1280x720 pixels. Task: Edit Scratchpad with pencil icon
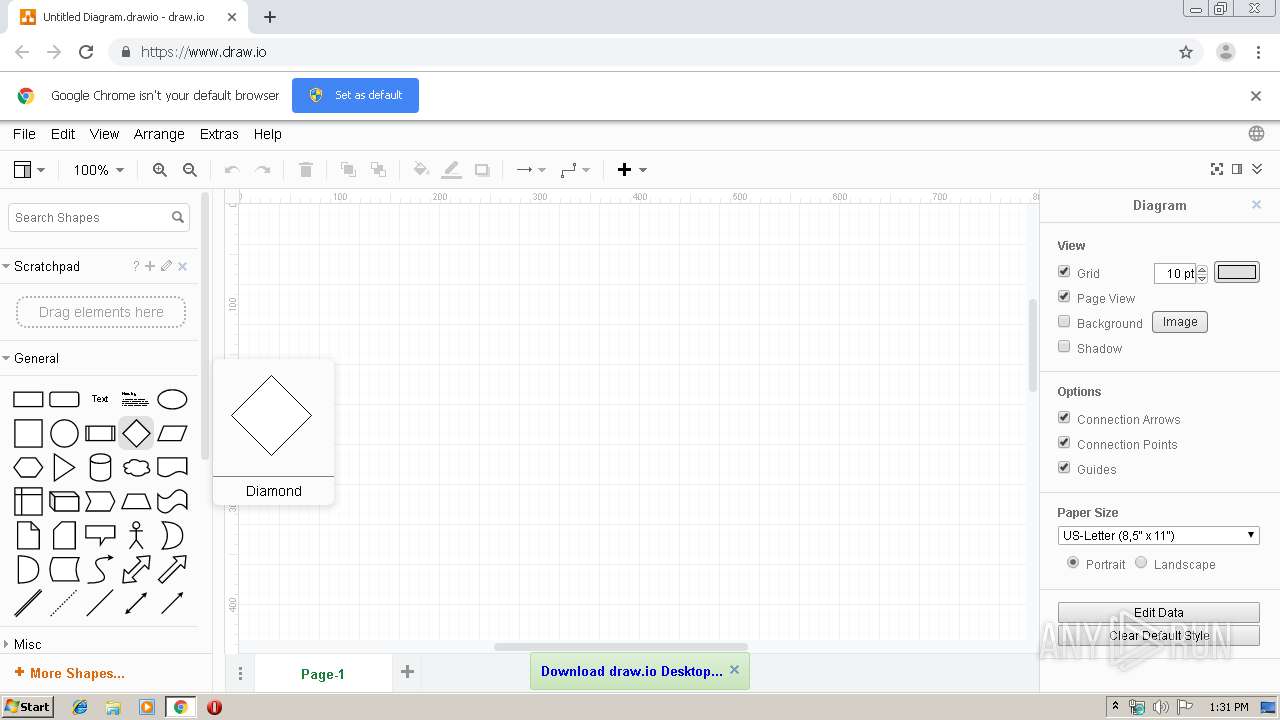(166, 266)
